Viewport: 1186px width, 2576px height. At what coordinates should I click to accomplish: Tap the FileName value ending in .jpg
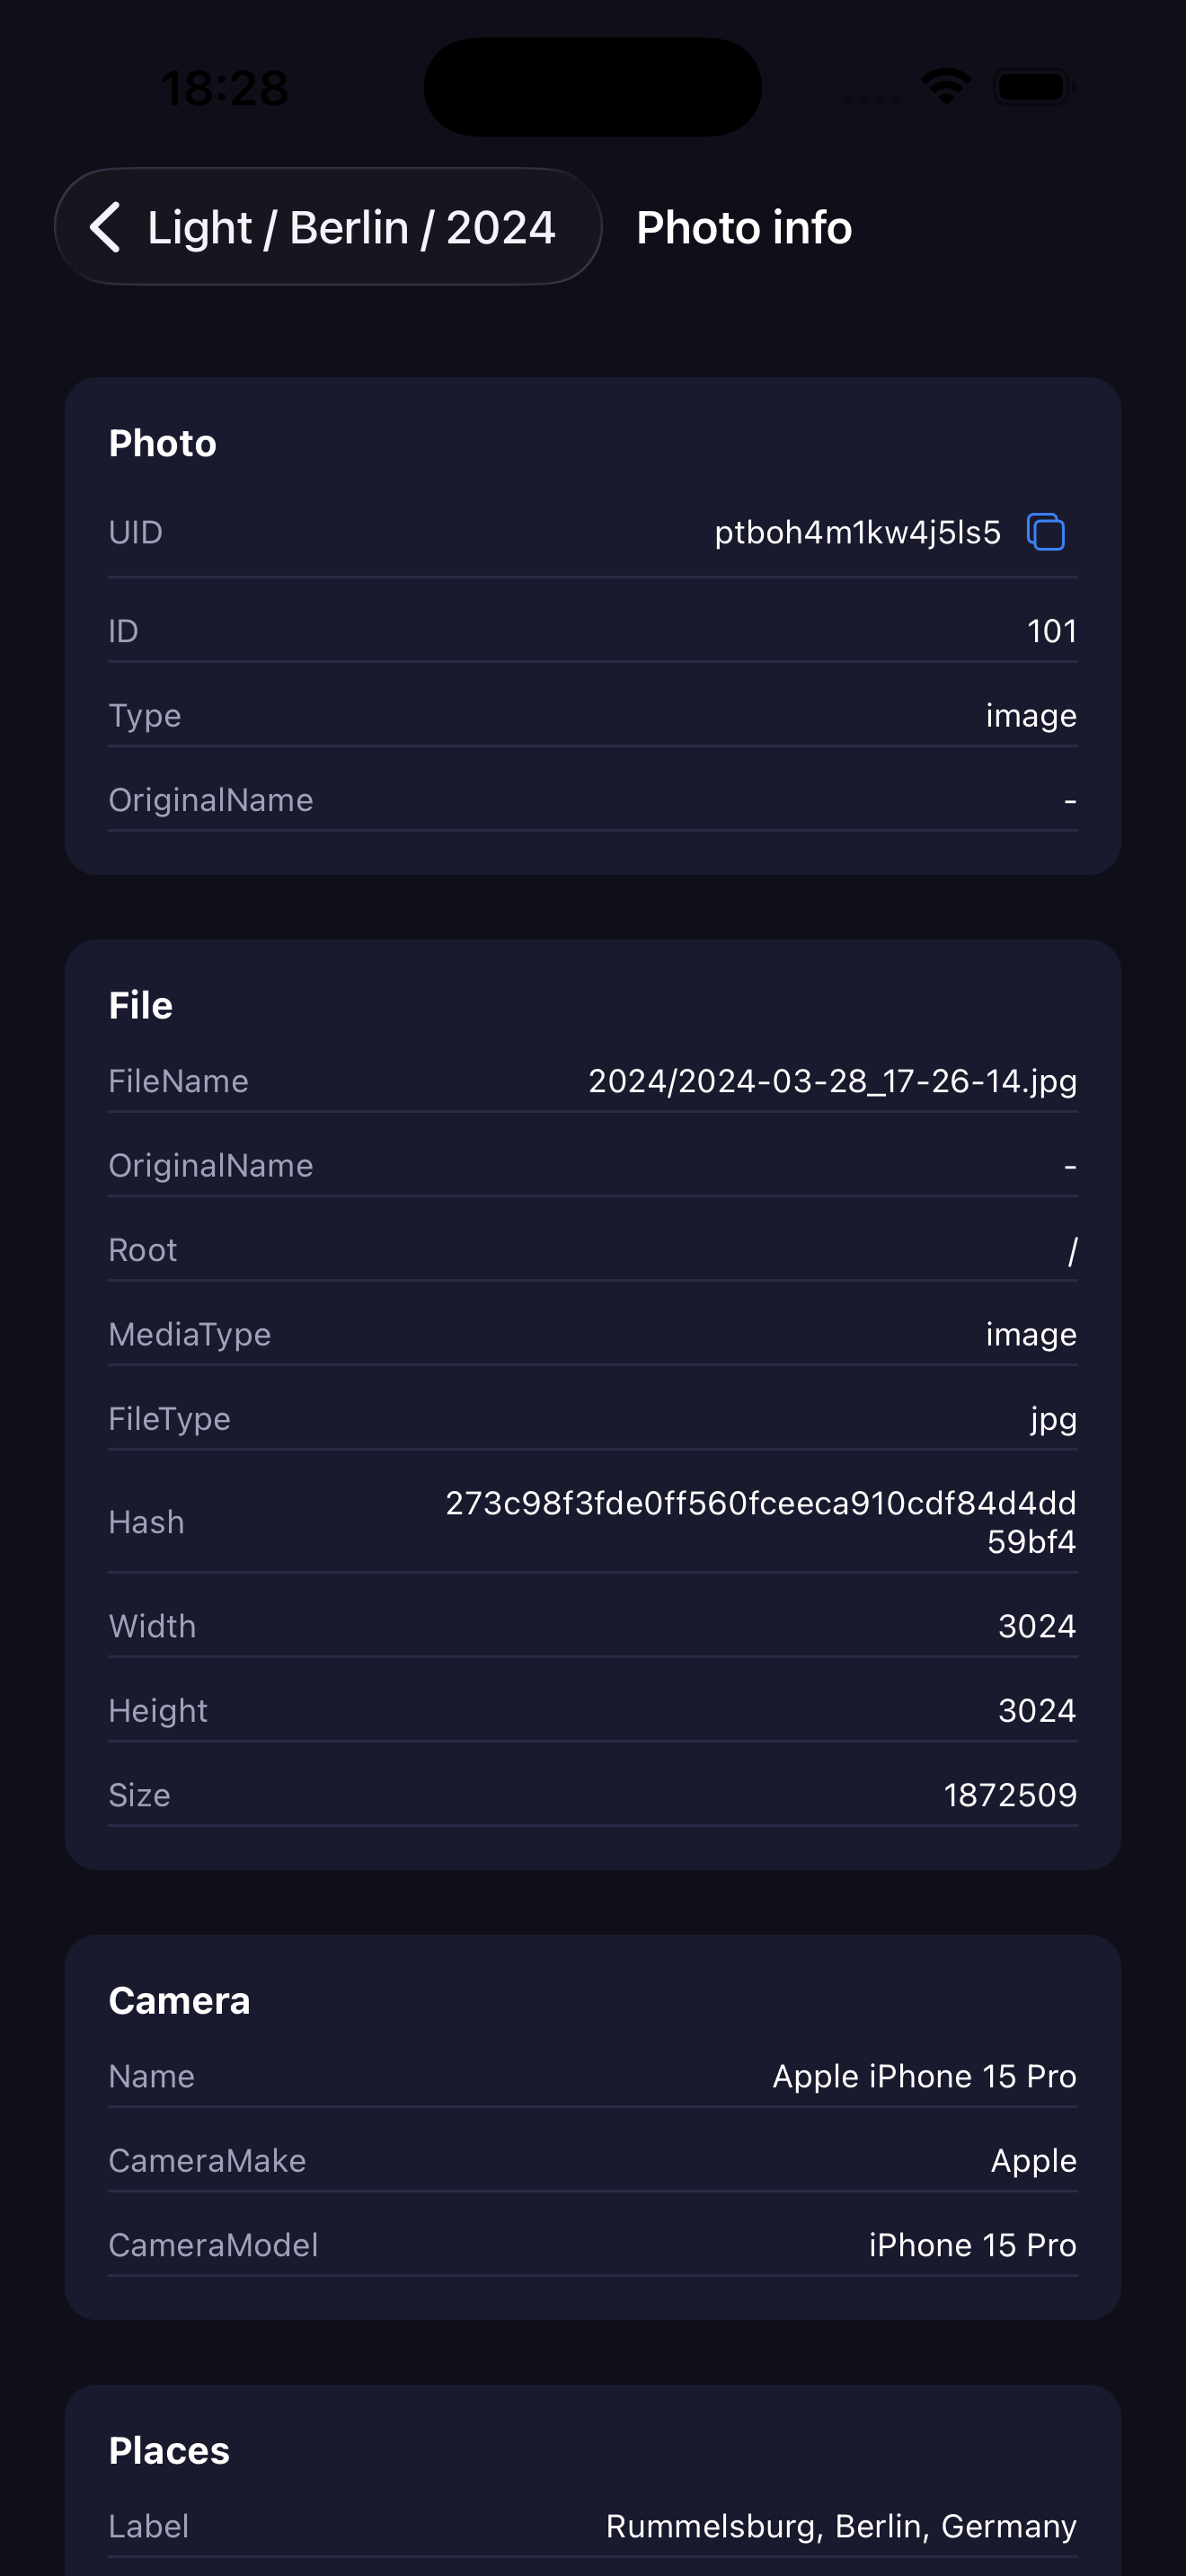[832, 1081]
